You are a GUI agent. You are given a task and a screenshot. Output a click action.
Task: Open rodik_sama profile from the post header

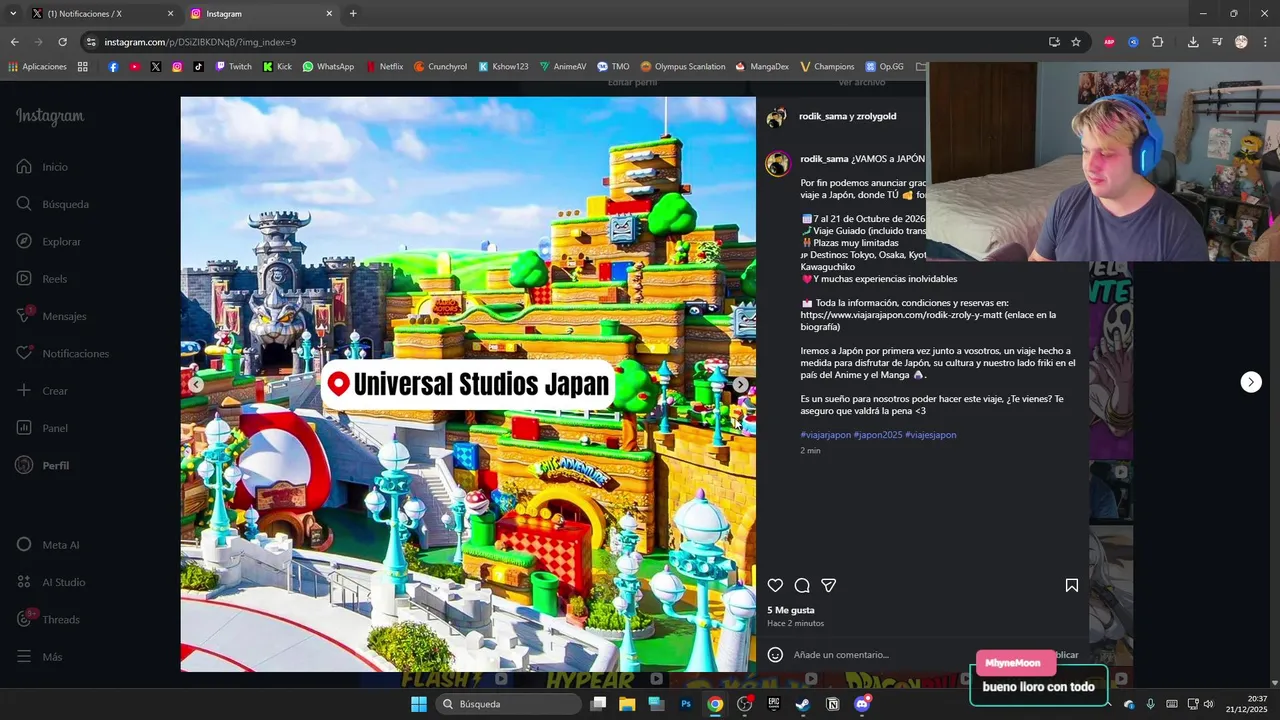click(x=823, y=116)
